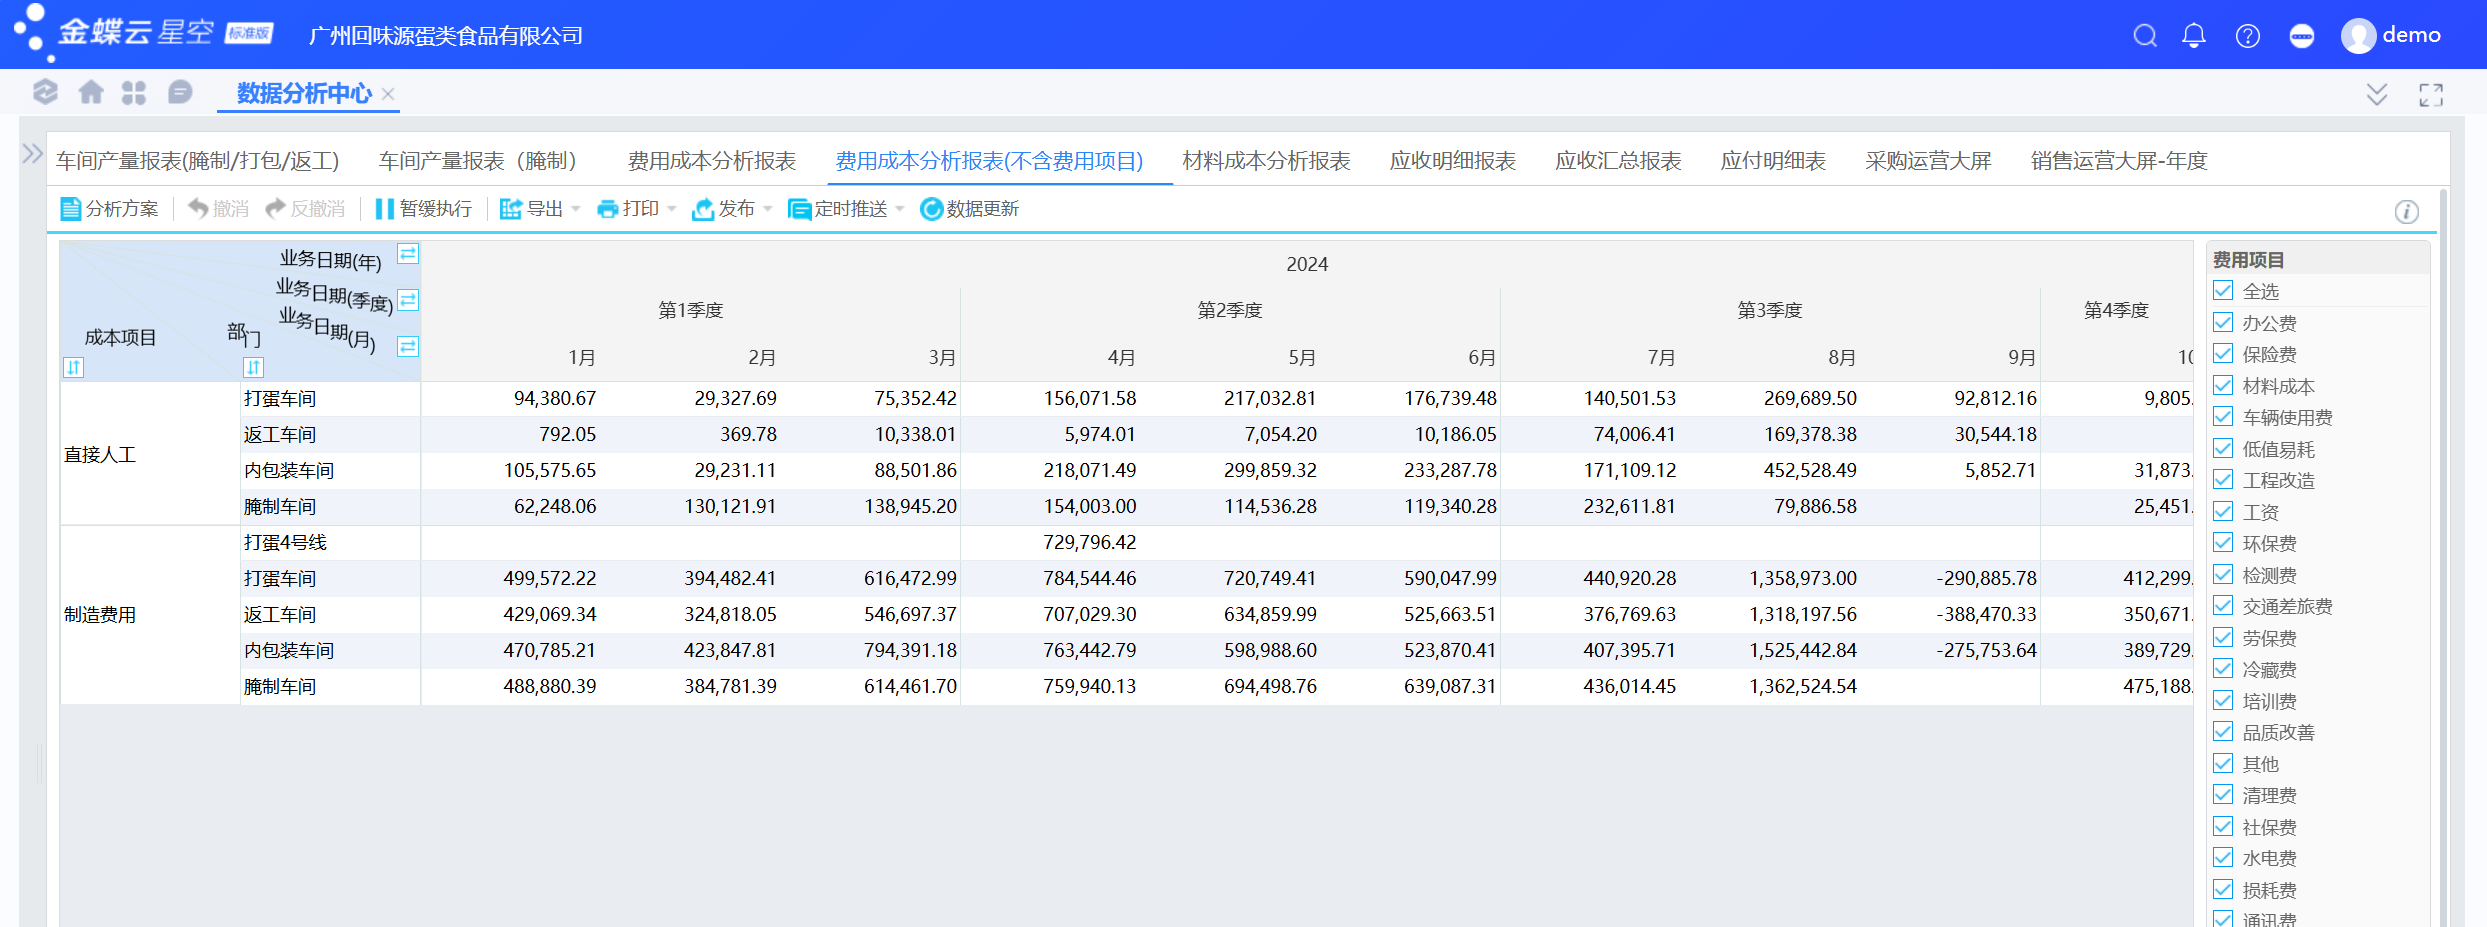Uncheck the 全选 checkbox
The height and width of the screenshot is (927, 2487).
tap(2223, 291)
